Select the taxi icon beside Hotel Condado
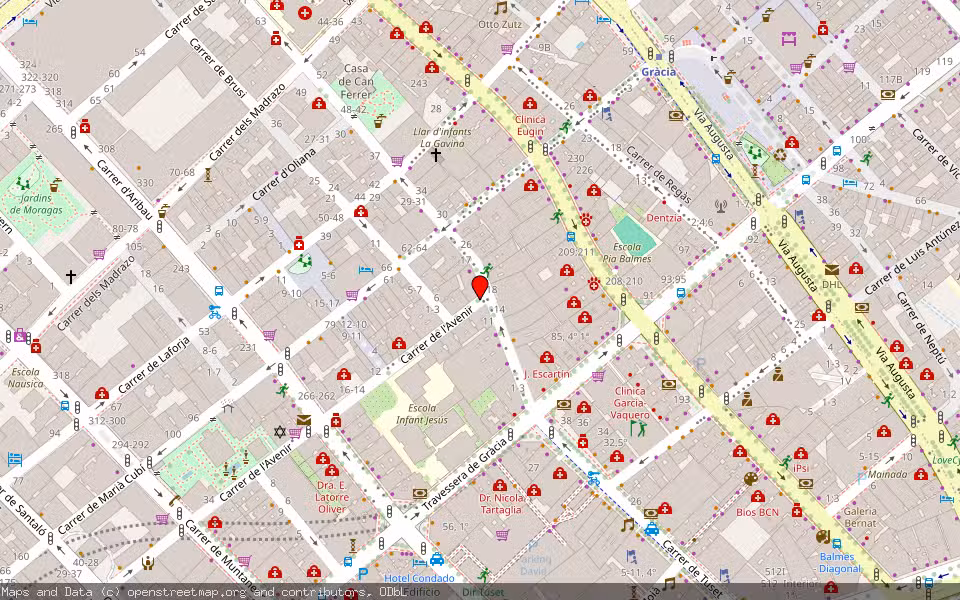Screen dimensions: 960x600 tap(437, 559)
